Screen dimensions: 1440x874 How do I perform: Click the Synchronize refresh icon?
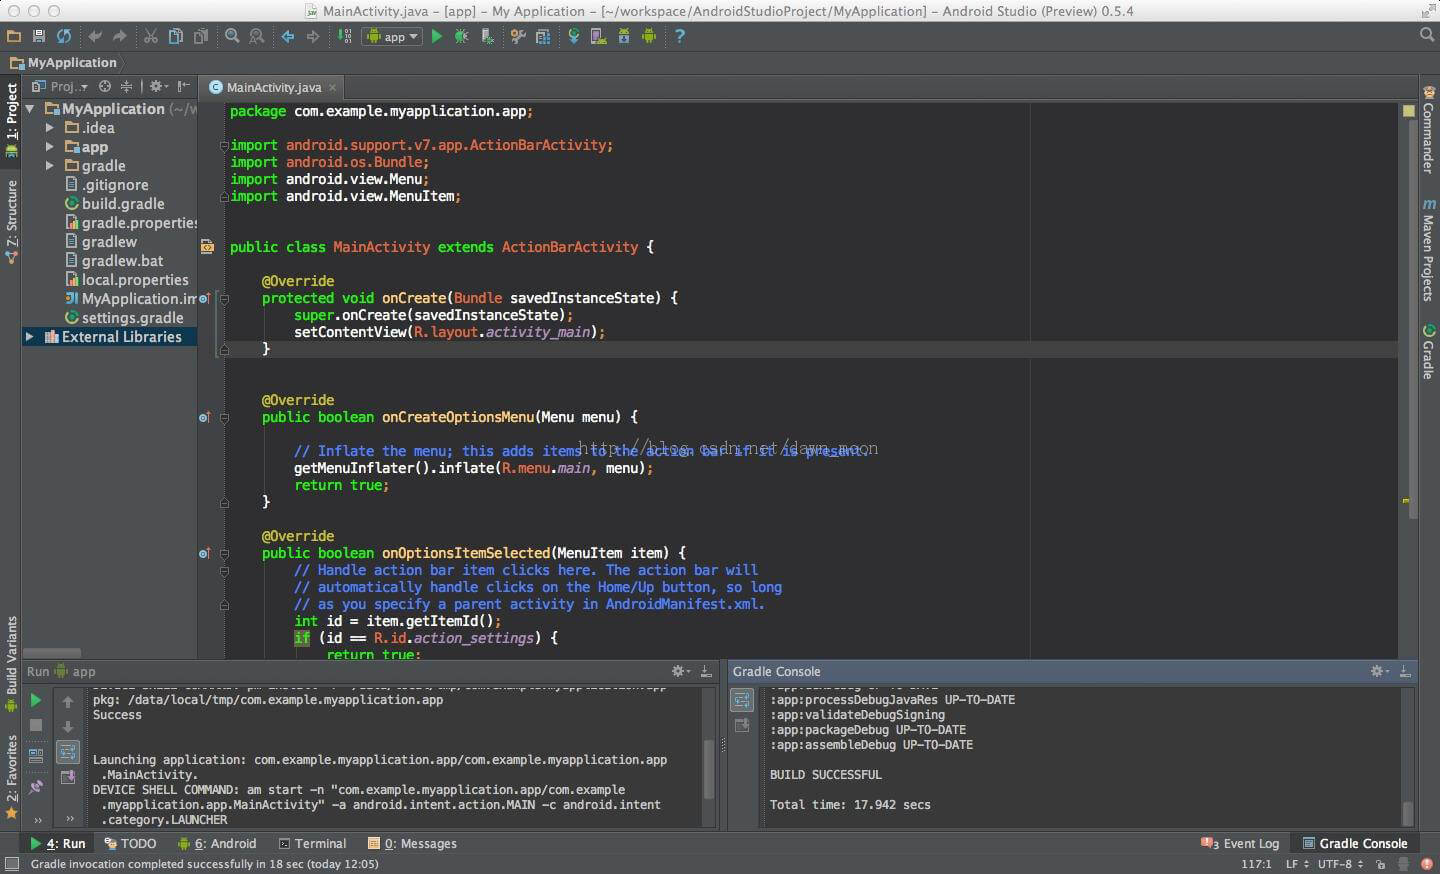click(x=64, y=36)
